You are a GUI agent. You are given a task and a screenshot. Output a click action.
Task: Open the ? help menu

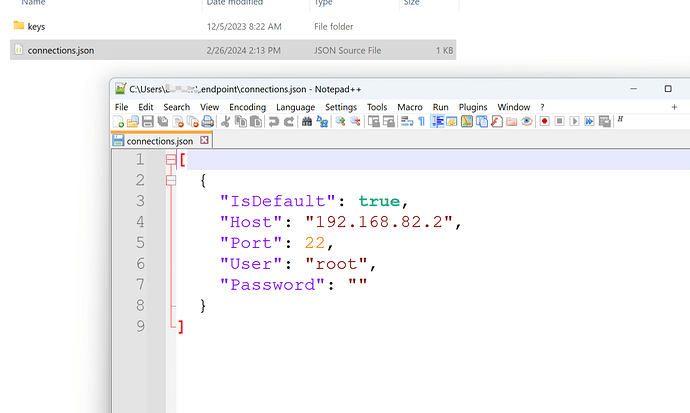click(542, 107)
